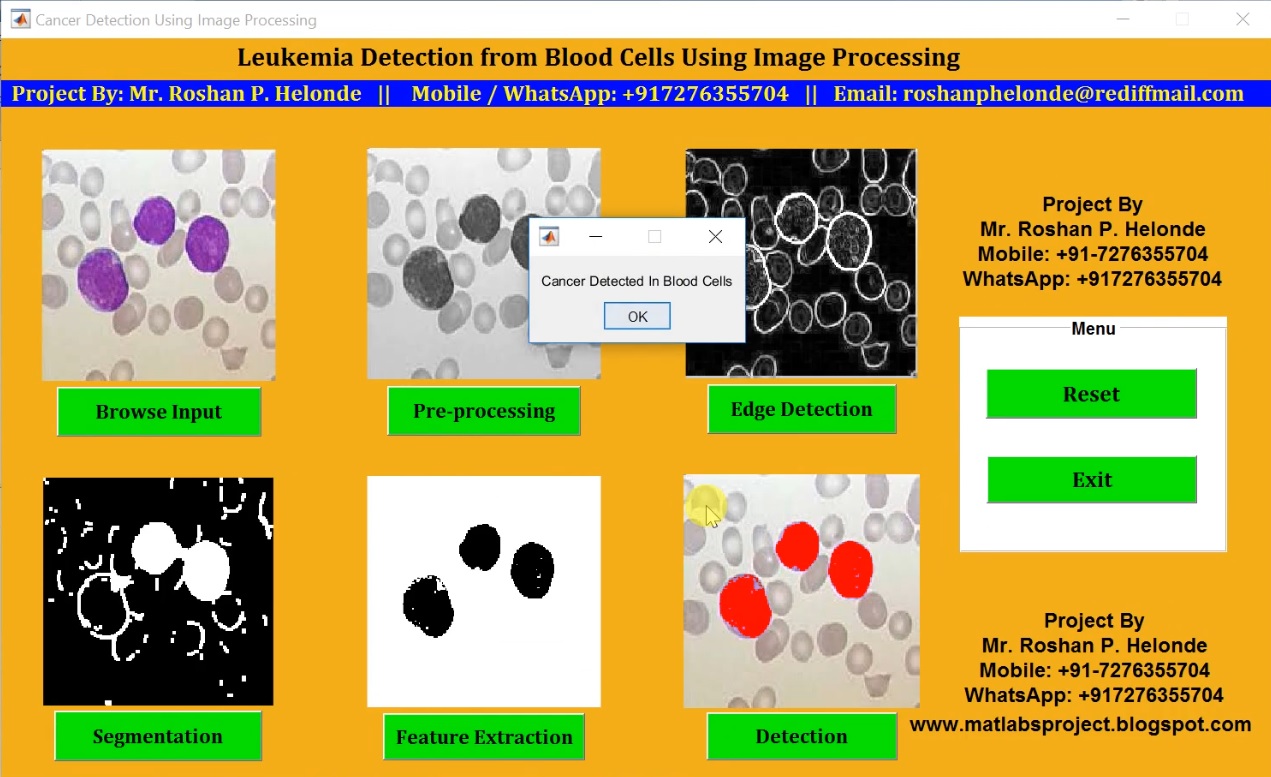Screen dimensions: 1271x777
Task: Click the MATLAB icon in the main window title bar
Action: [x=20, y=19]
